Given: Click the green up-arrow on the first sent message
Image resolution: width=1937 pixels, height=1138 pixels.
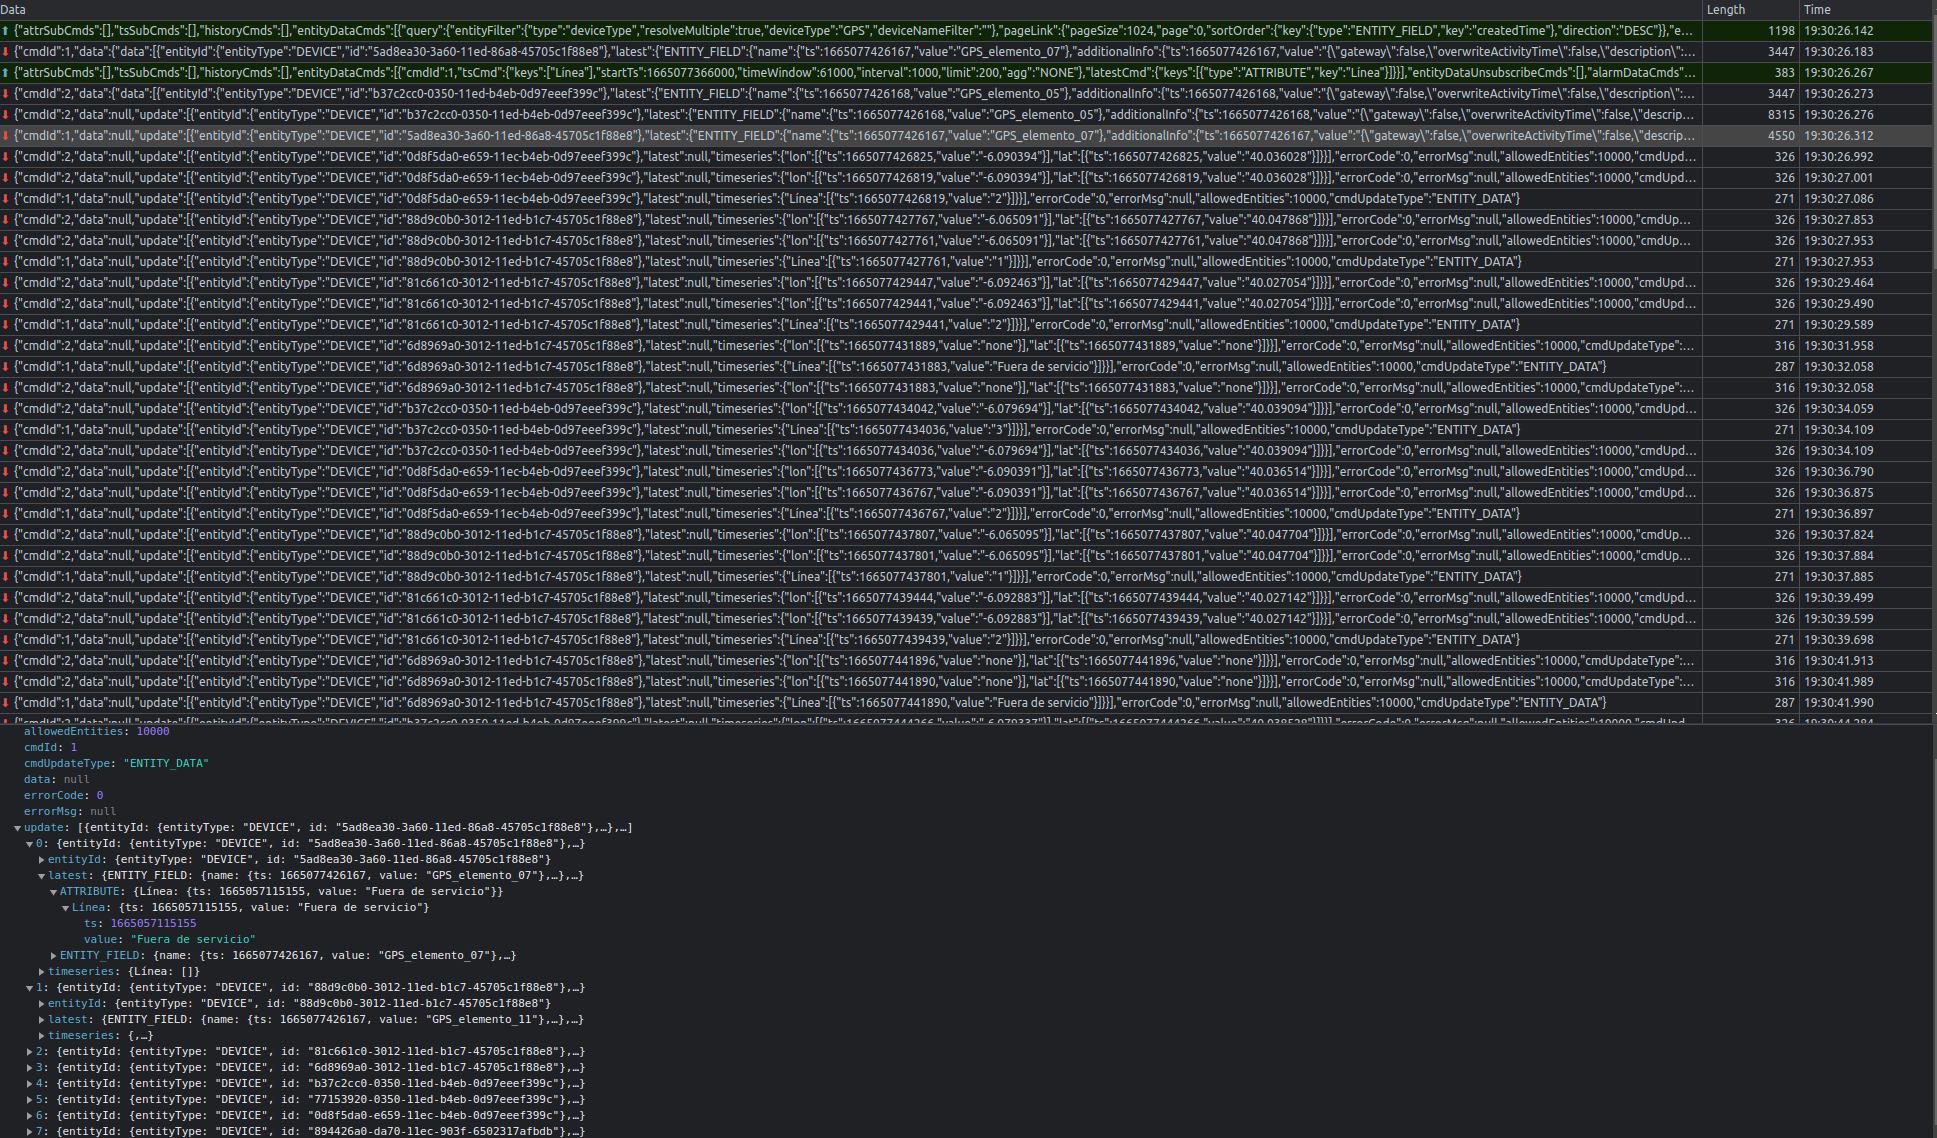Looking at the screenshot, I should click(x=7, y=30).
